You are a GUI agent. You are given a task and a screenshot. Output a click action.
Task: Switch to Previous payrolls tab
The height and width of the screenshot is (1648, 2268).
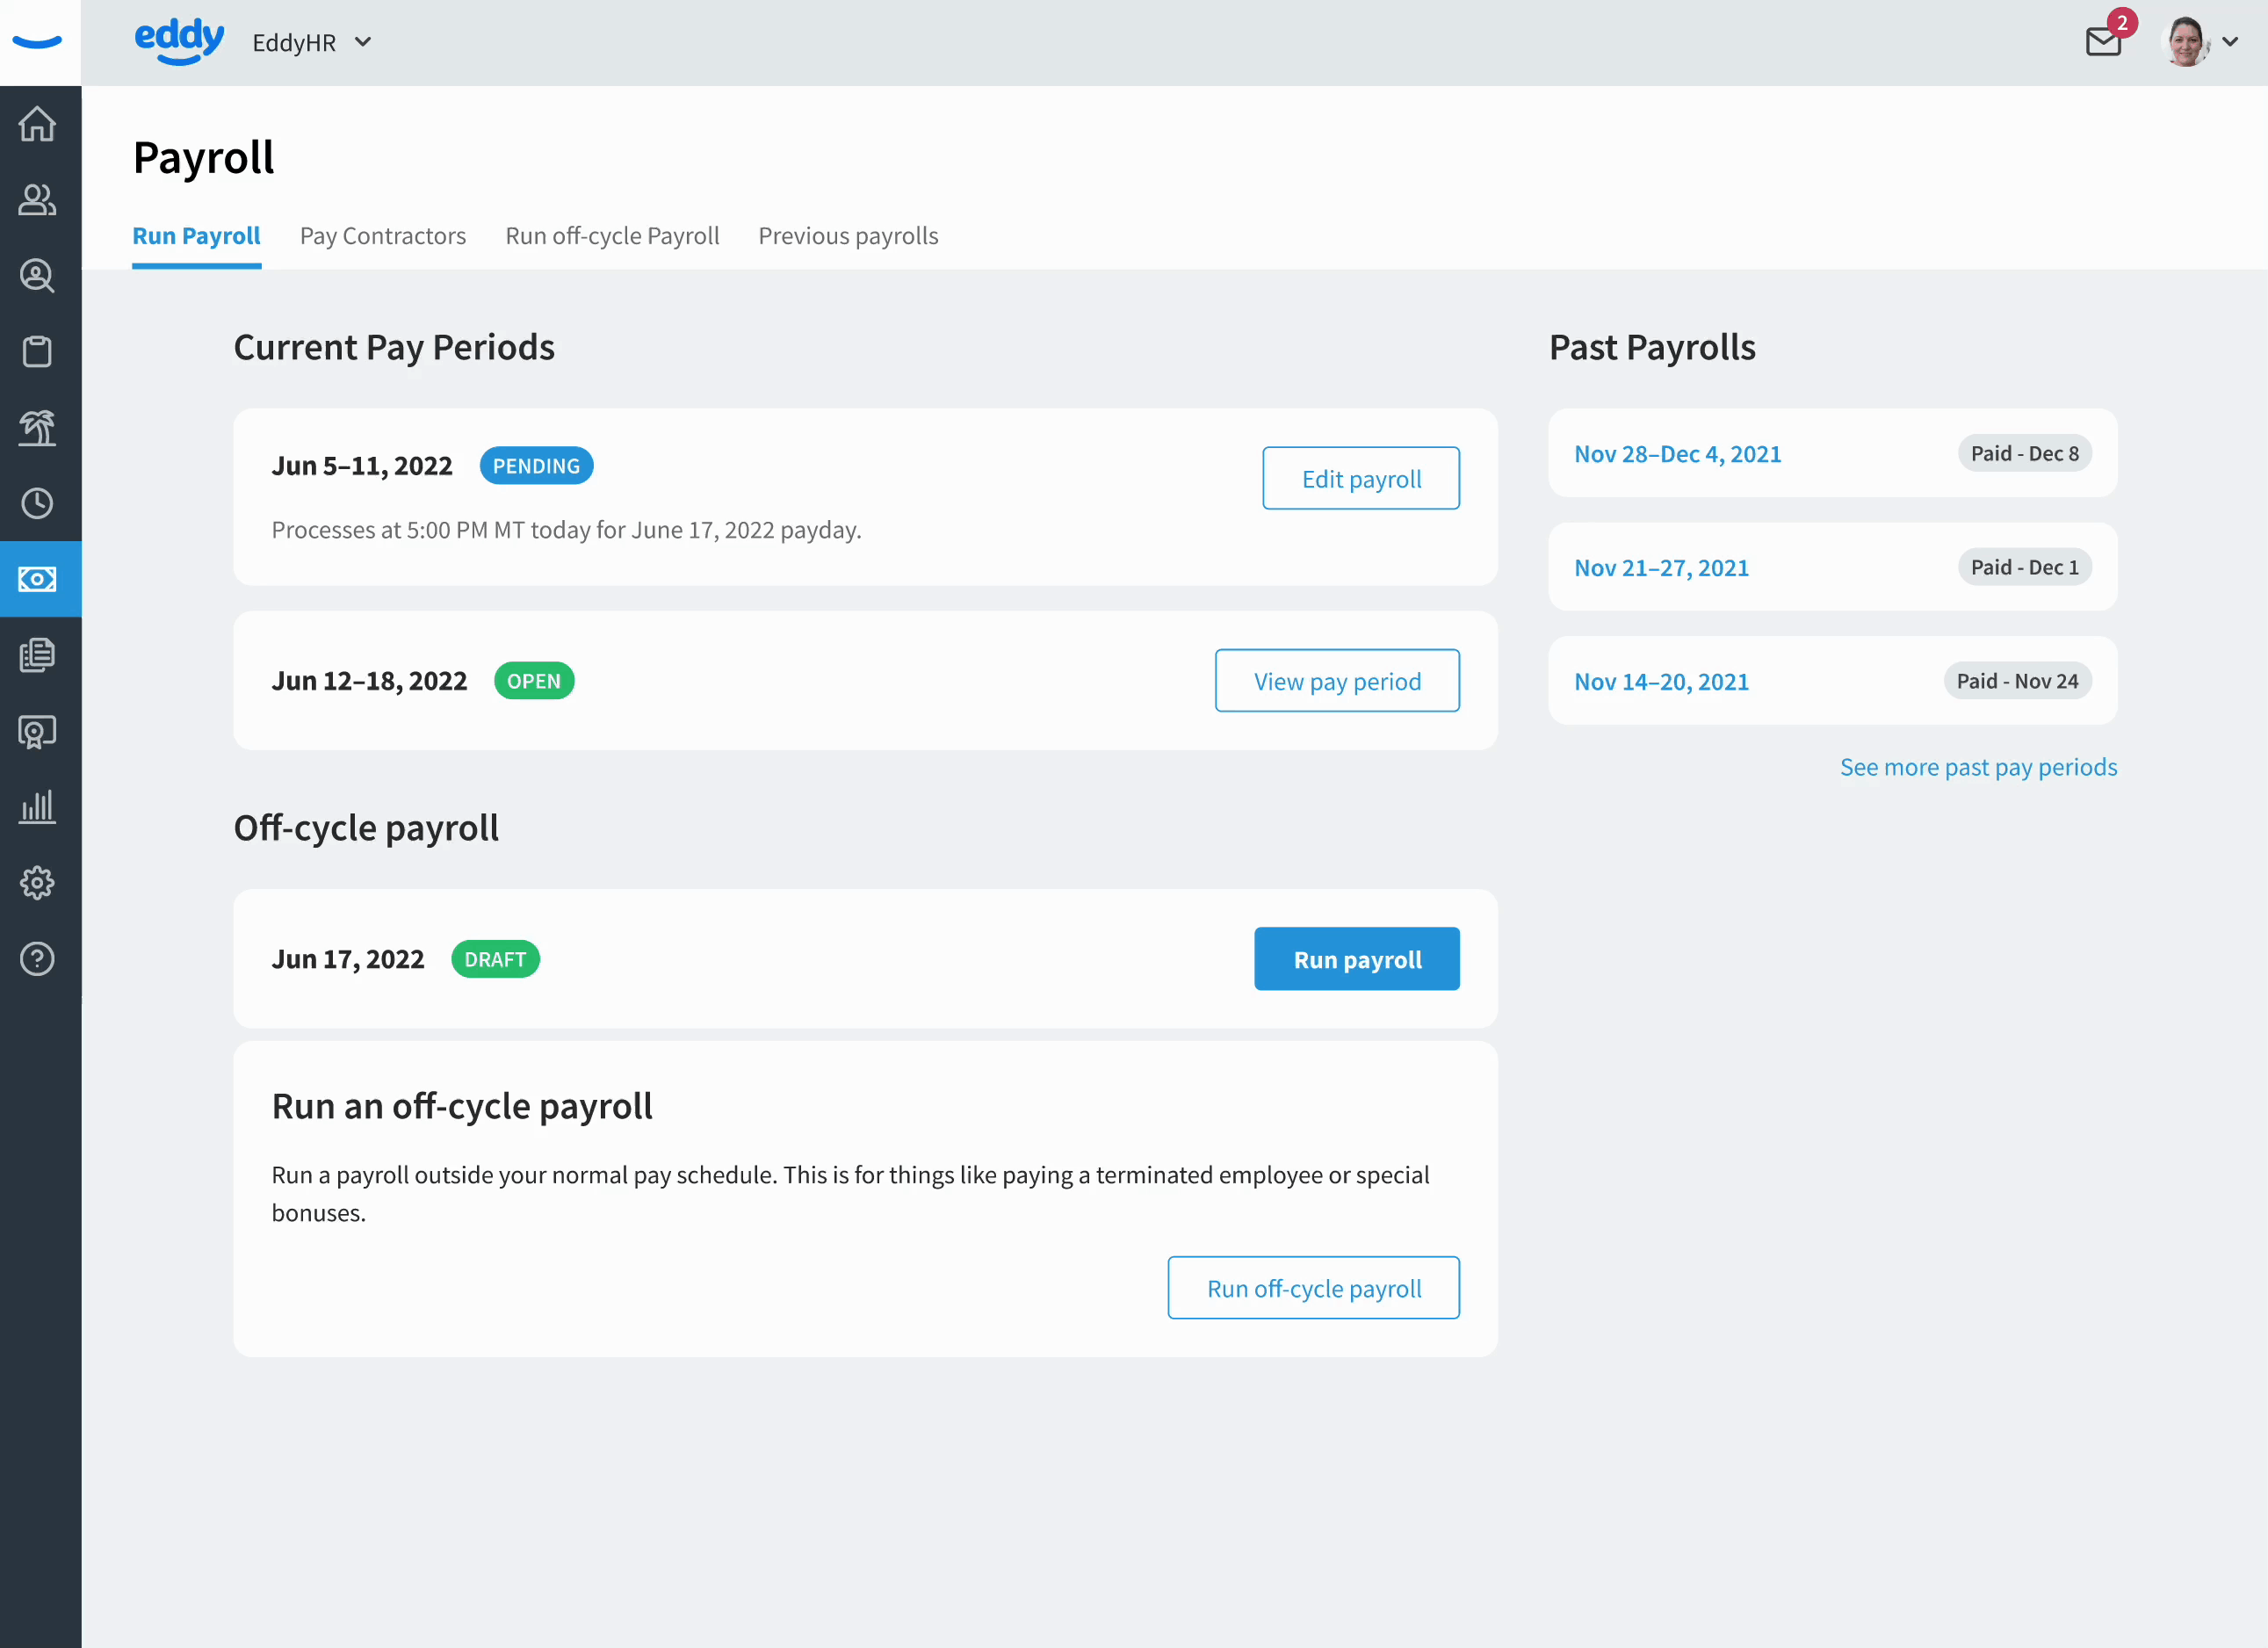click(848, 236)
